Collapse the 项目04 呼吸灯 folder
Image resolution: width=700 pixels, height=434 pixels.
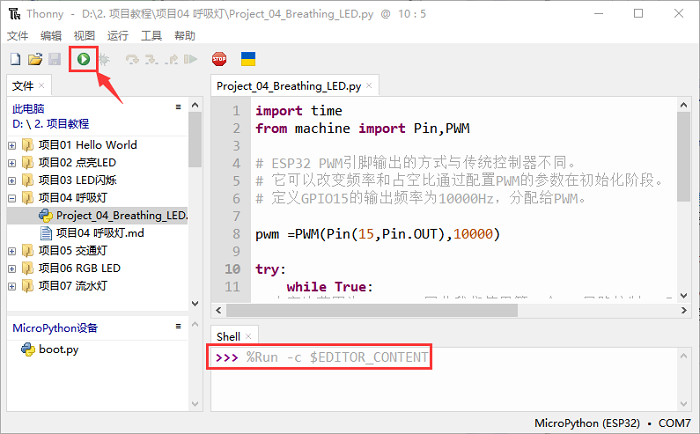point(12,198)
